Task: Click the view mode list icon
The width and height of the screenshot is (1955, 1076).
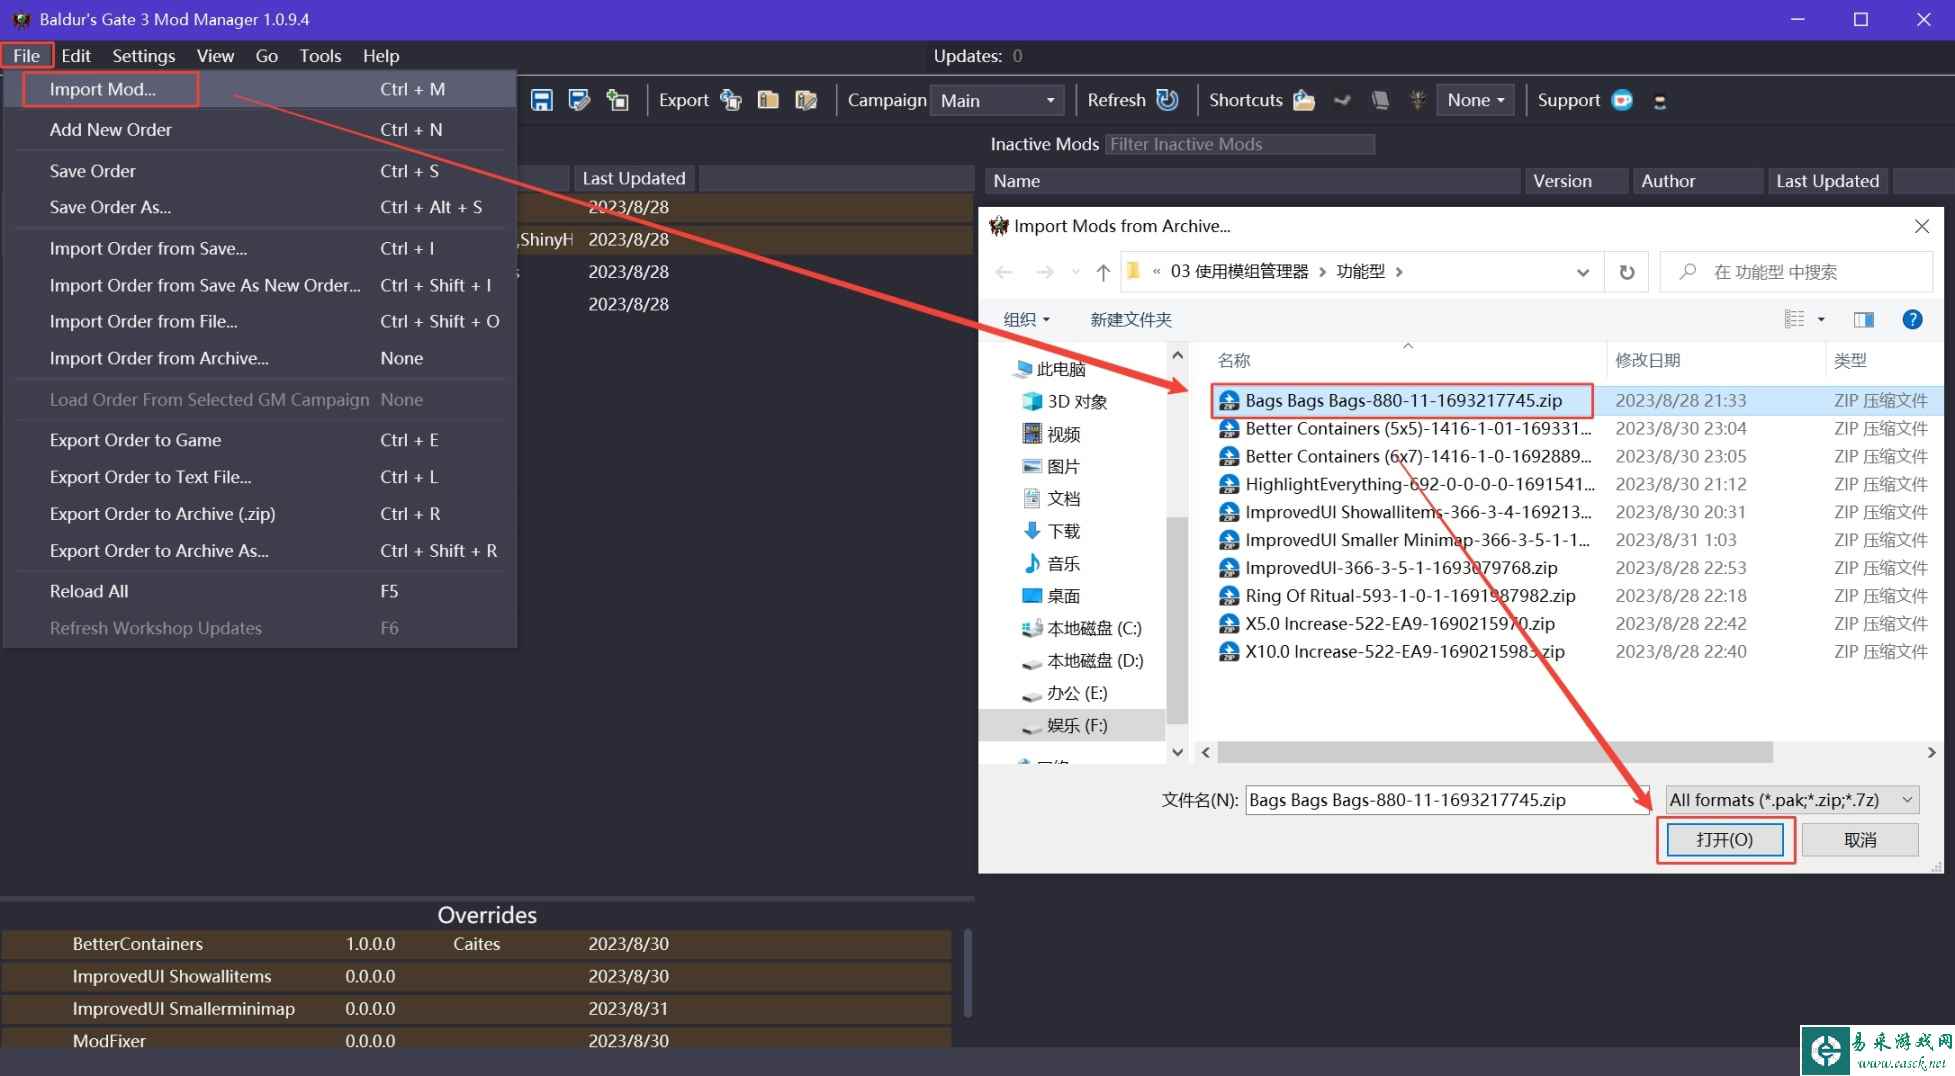Action: click(x=1794, y=319)
